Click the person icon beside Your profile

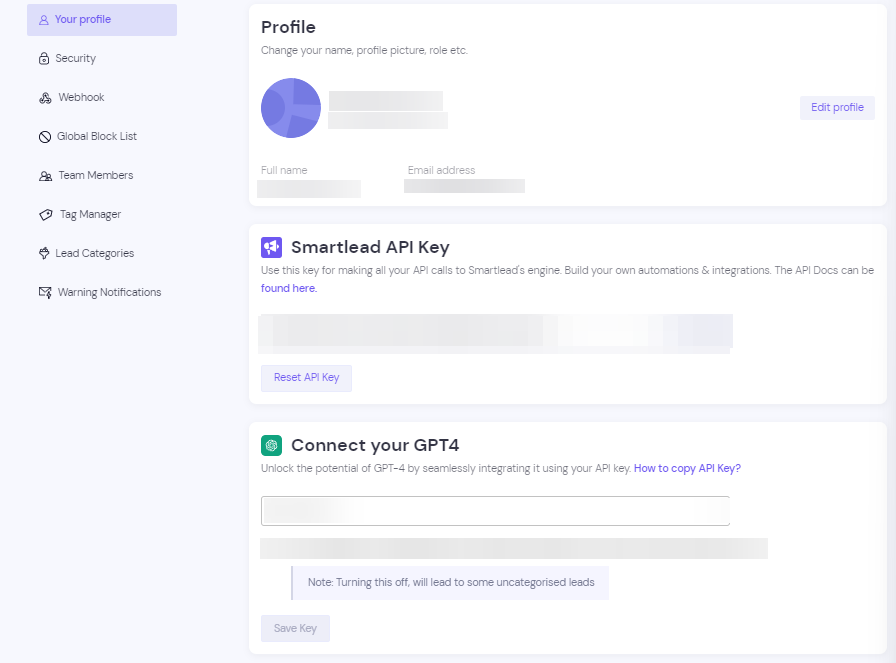click(x=43, y=20)
